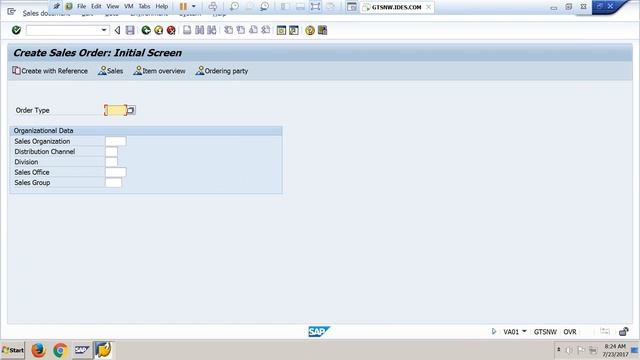Click the system tray flag icon
This screenshot has height=360, width=640.
[580, 350]
